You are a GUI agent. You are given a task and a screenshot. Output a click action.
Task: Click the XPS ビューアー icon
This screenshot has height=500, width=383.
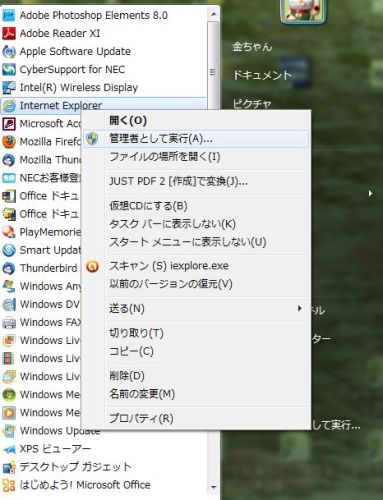click(9, 449)
